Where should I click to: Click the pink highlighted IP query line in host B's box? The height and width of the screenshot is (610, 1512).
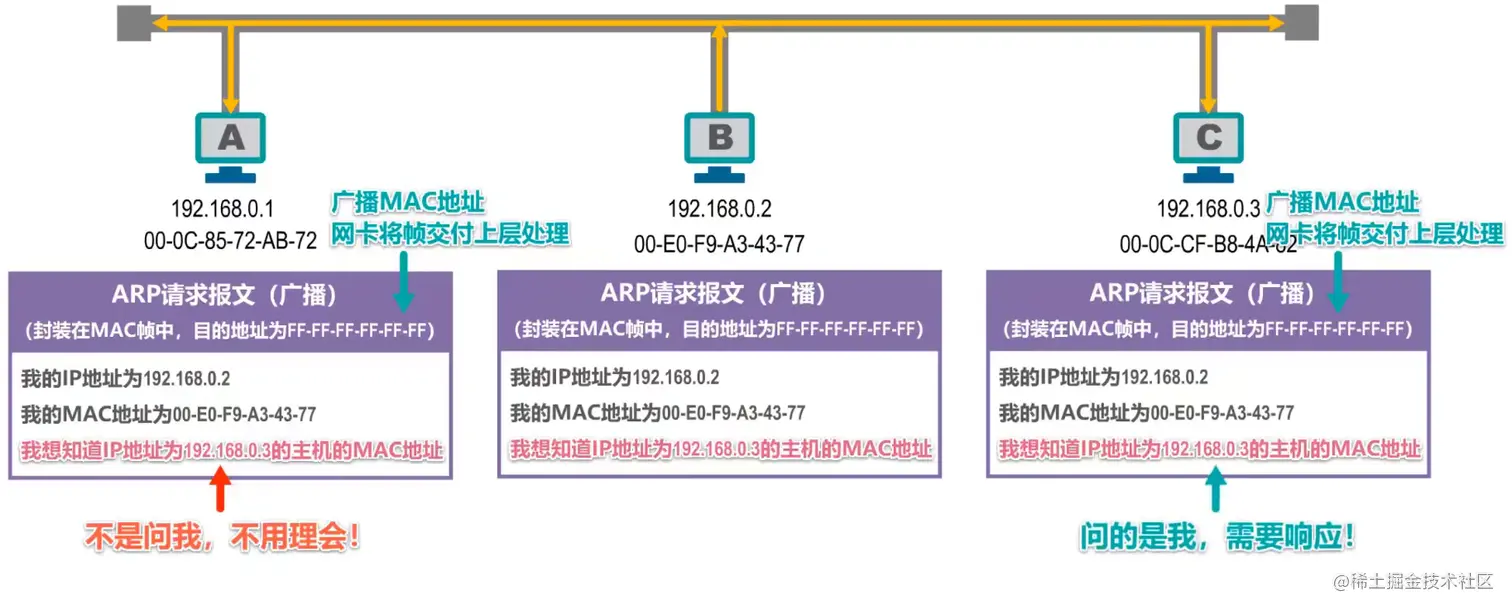(x=719, y=449)
